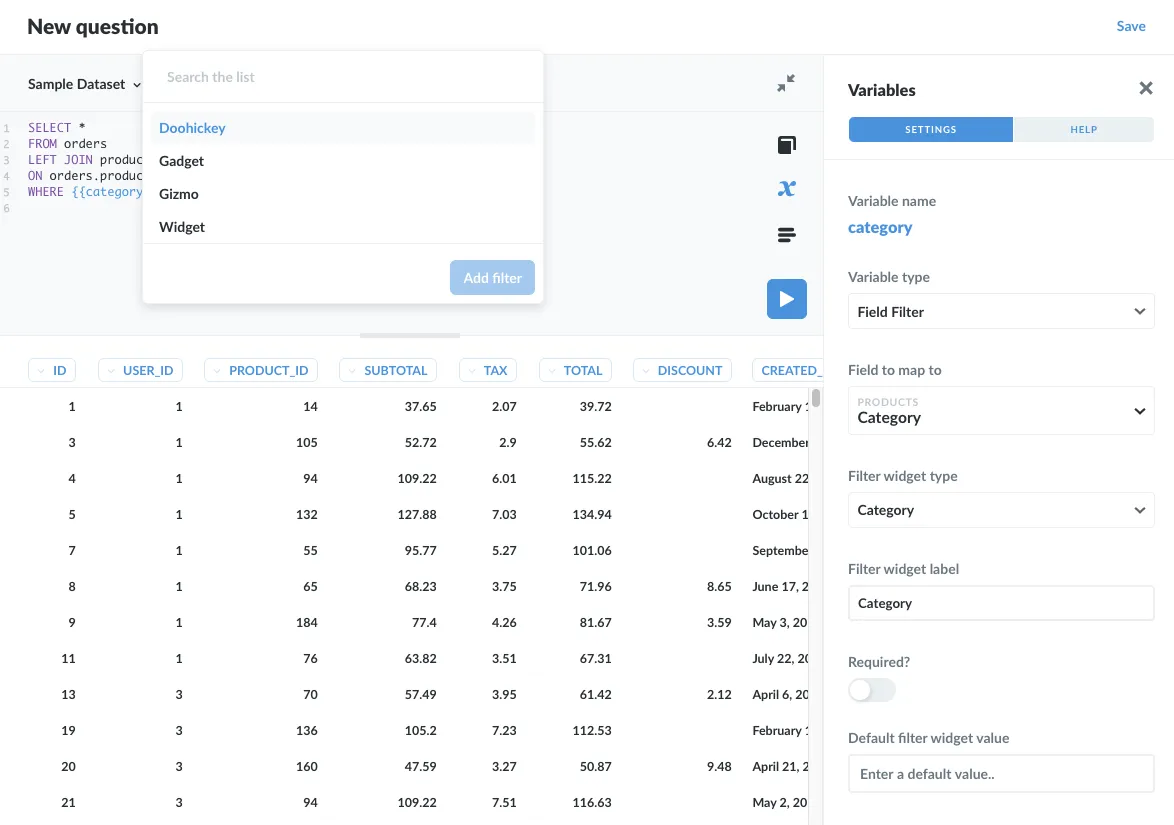The image size is (1174, 825).
Task: Close the Variables panel
Action: pos(1146,88)
